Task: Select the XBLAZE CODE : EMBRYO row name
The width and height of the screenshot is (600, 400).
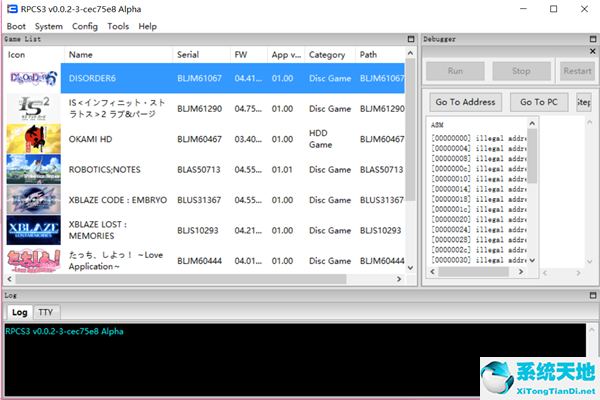Action: [x=118, y=200]
